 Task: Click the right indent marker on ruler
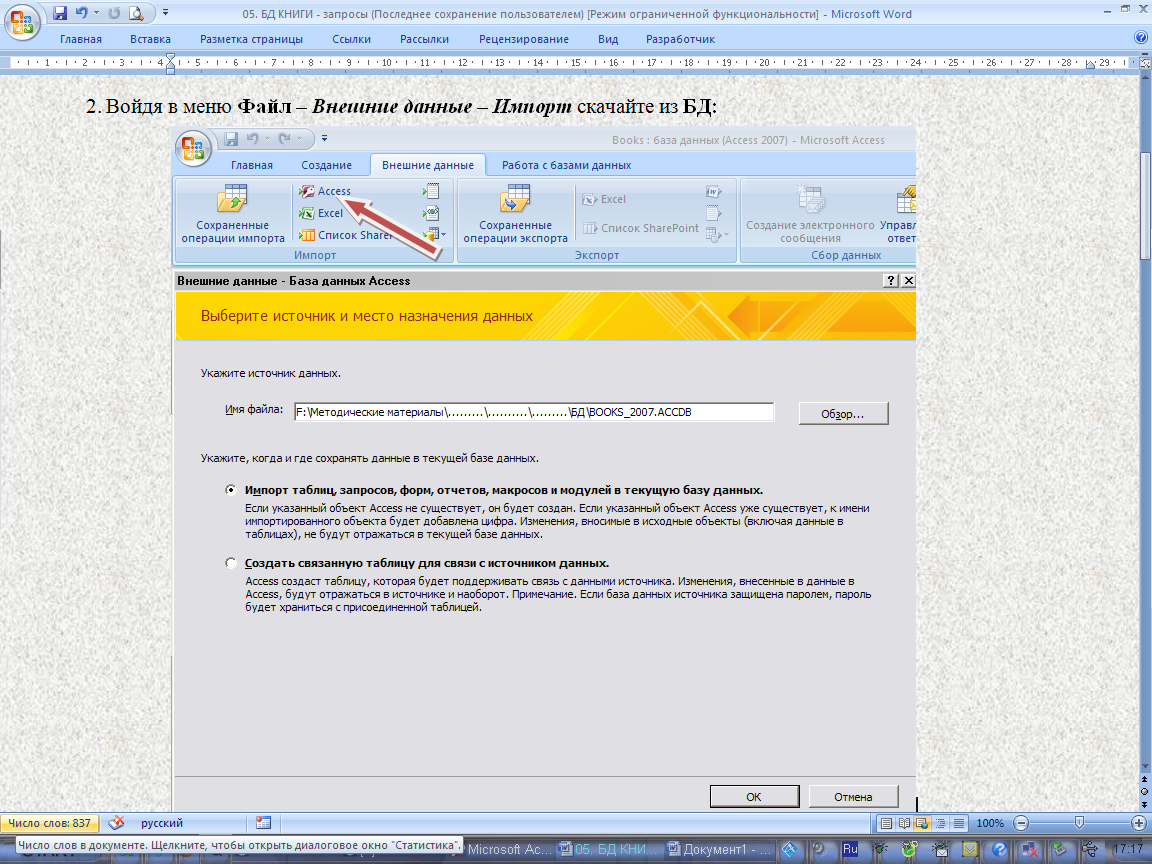click(1091, 66)
